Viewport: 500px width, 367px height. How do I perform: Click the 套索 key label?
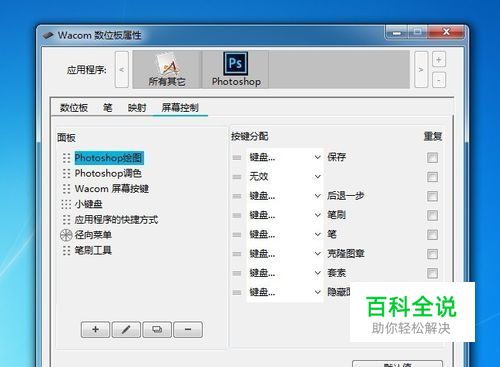tap(336, 273)
